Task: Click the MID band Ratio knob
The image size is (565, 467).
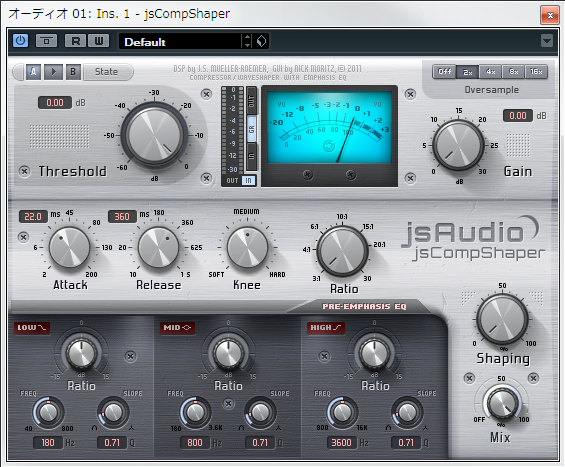Action: 228,352
